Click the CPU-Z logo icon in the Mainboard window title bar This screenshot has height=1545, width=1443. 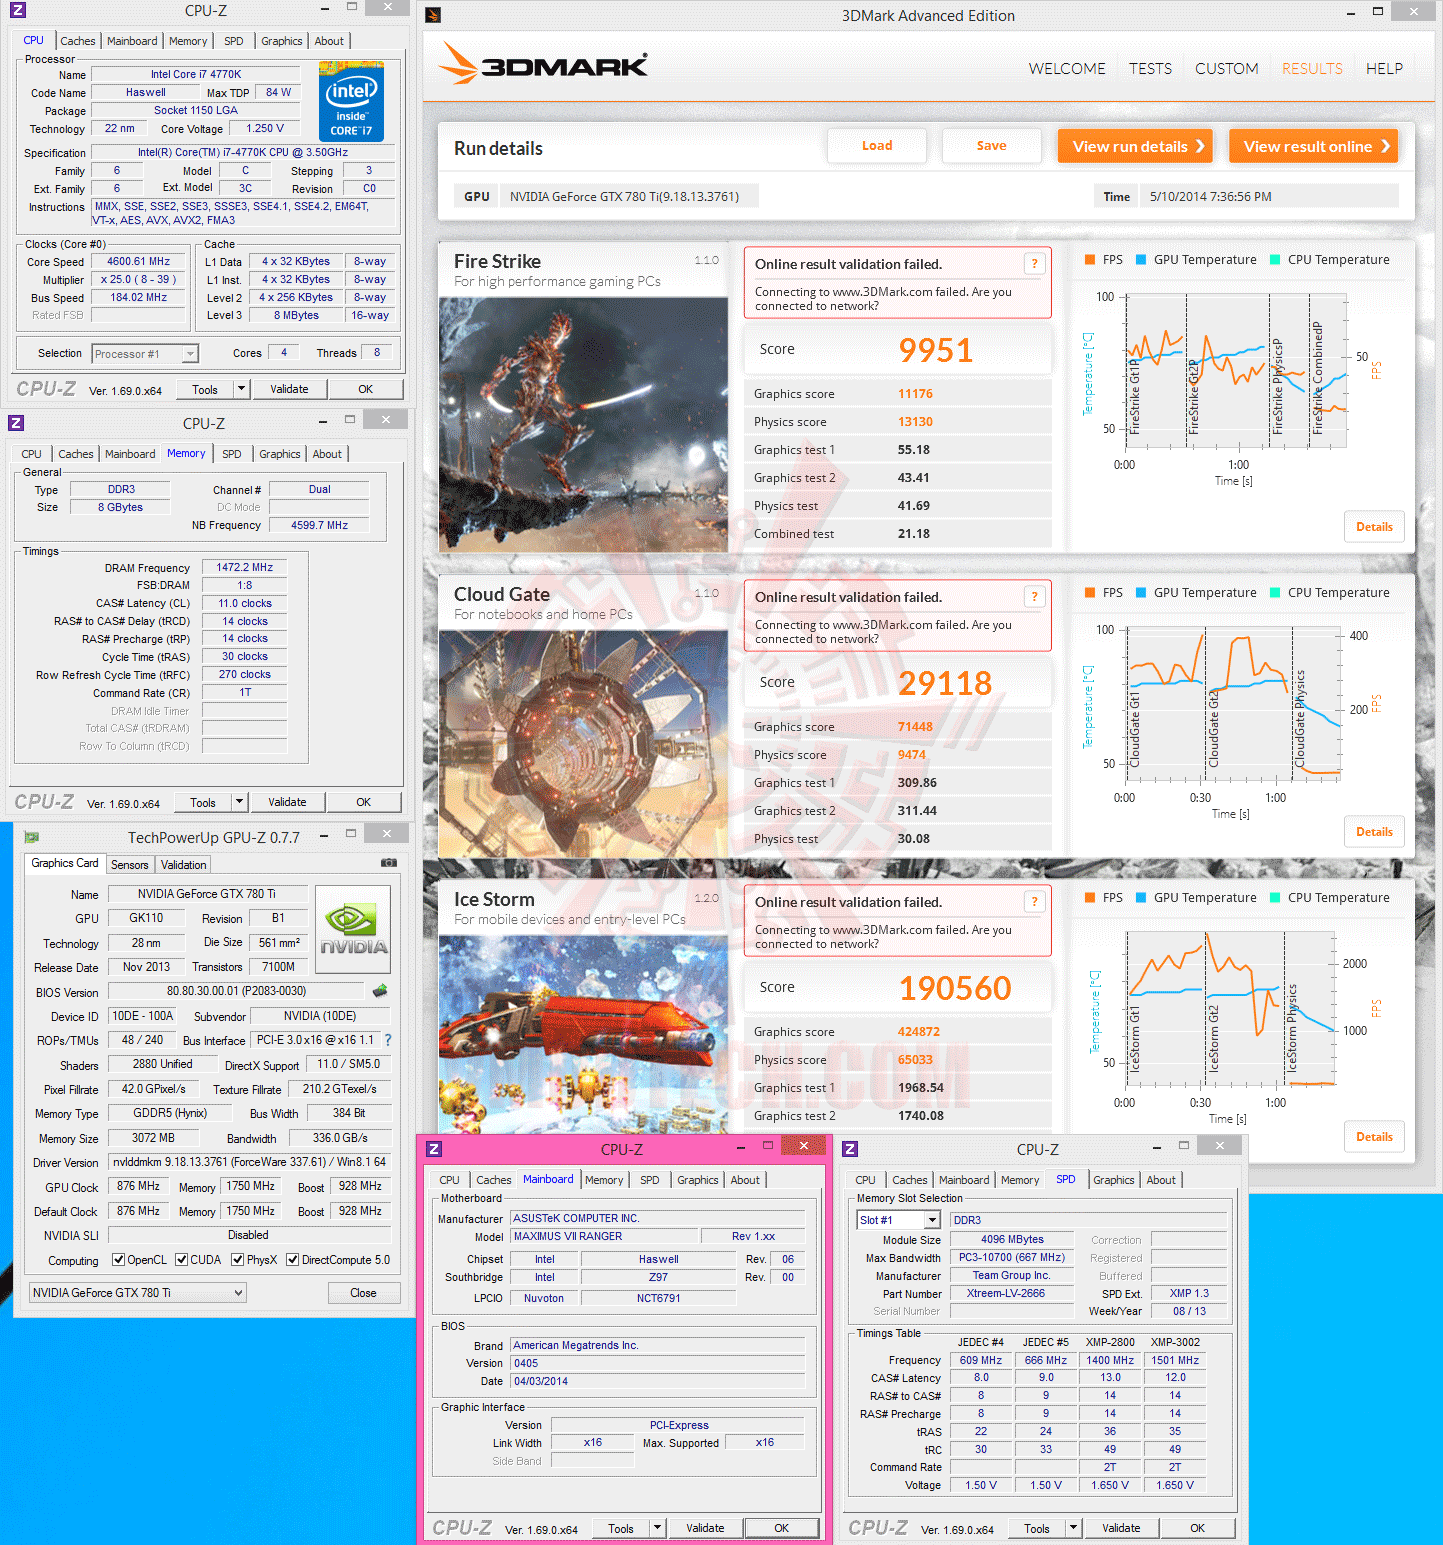434,1149
